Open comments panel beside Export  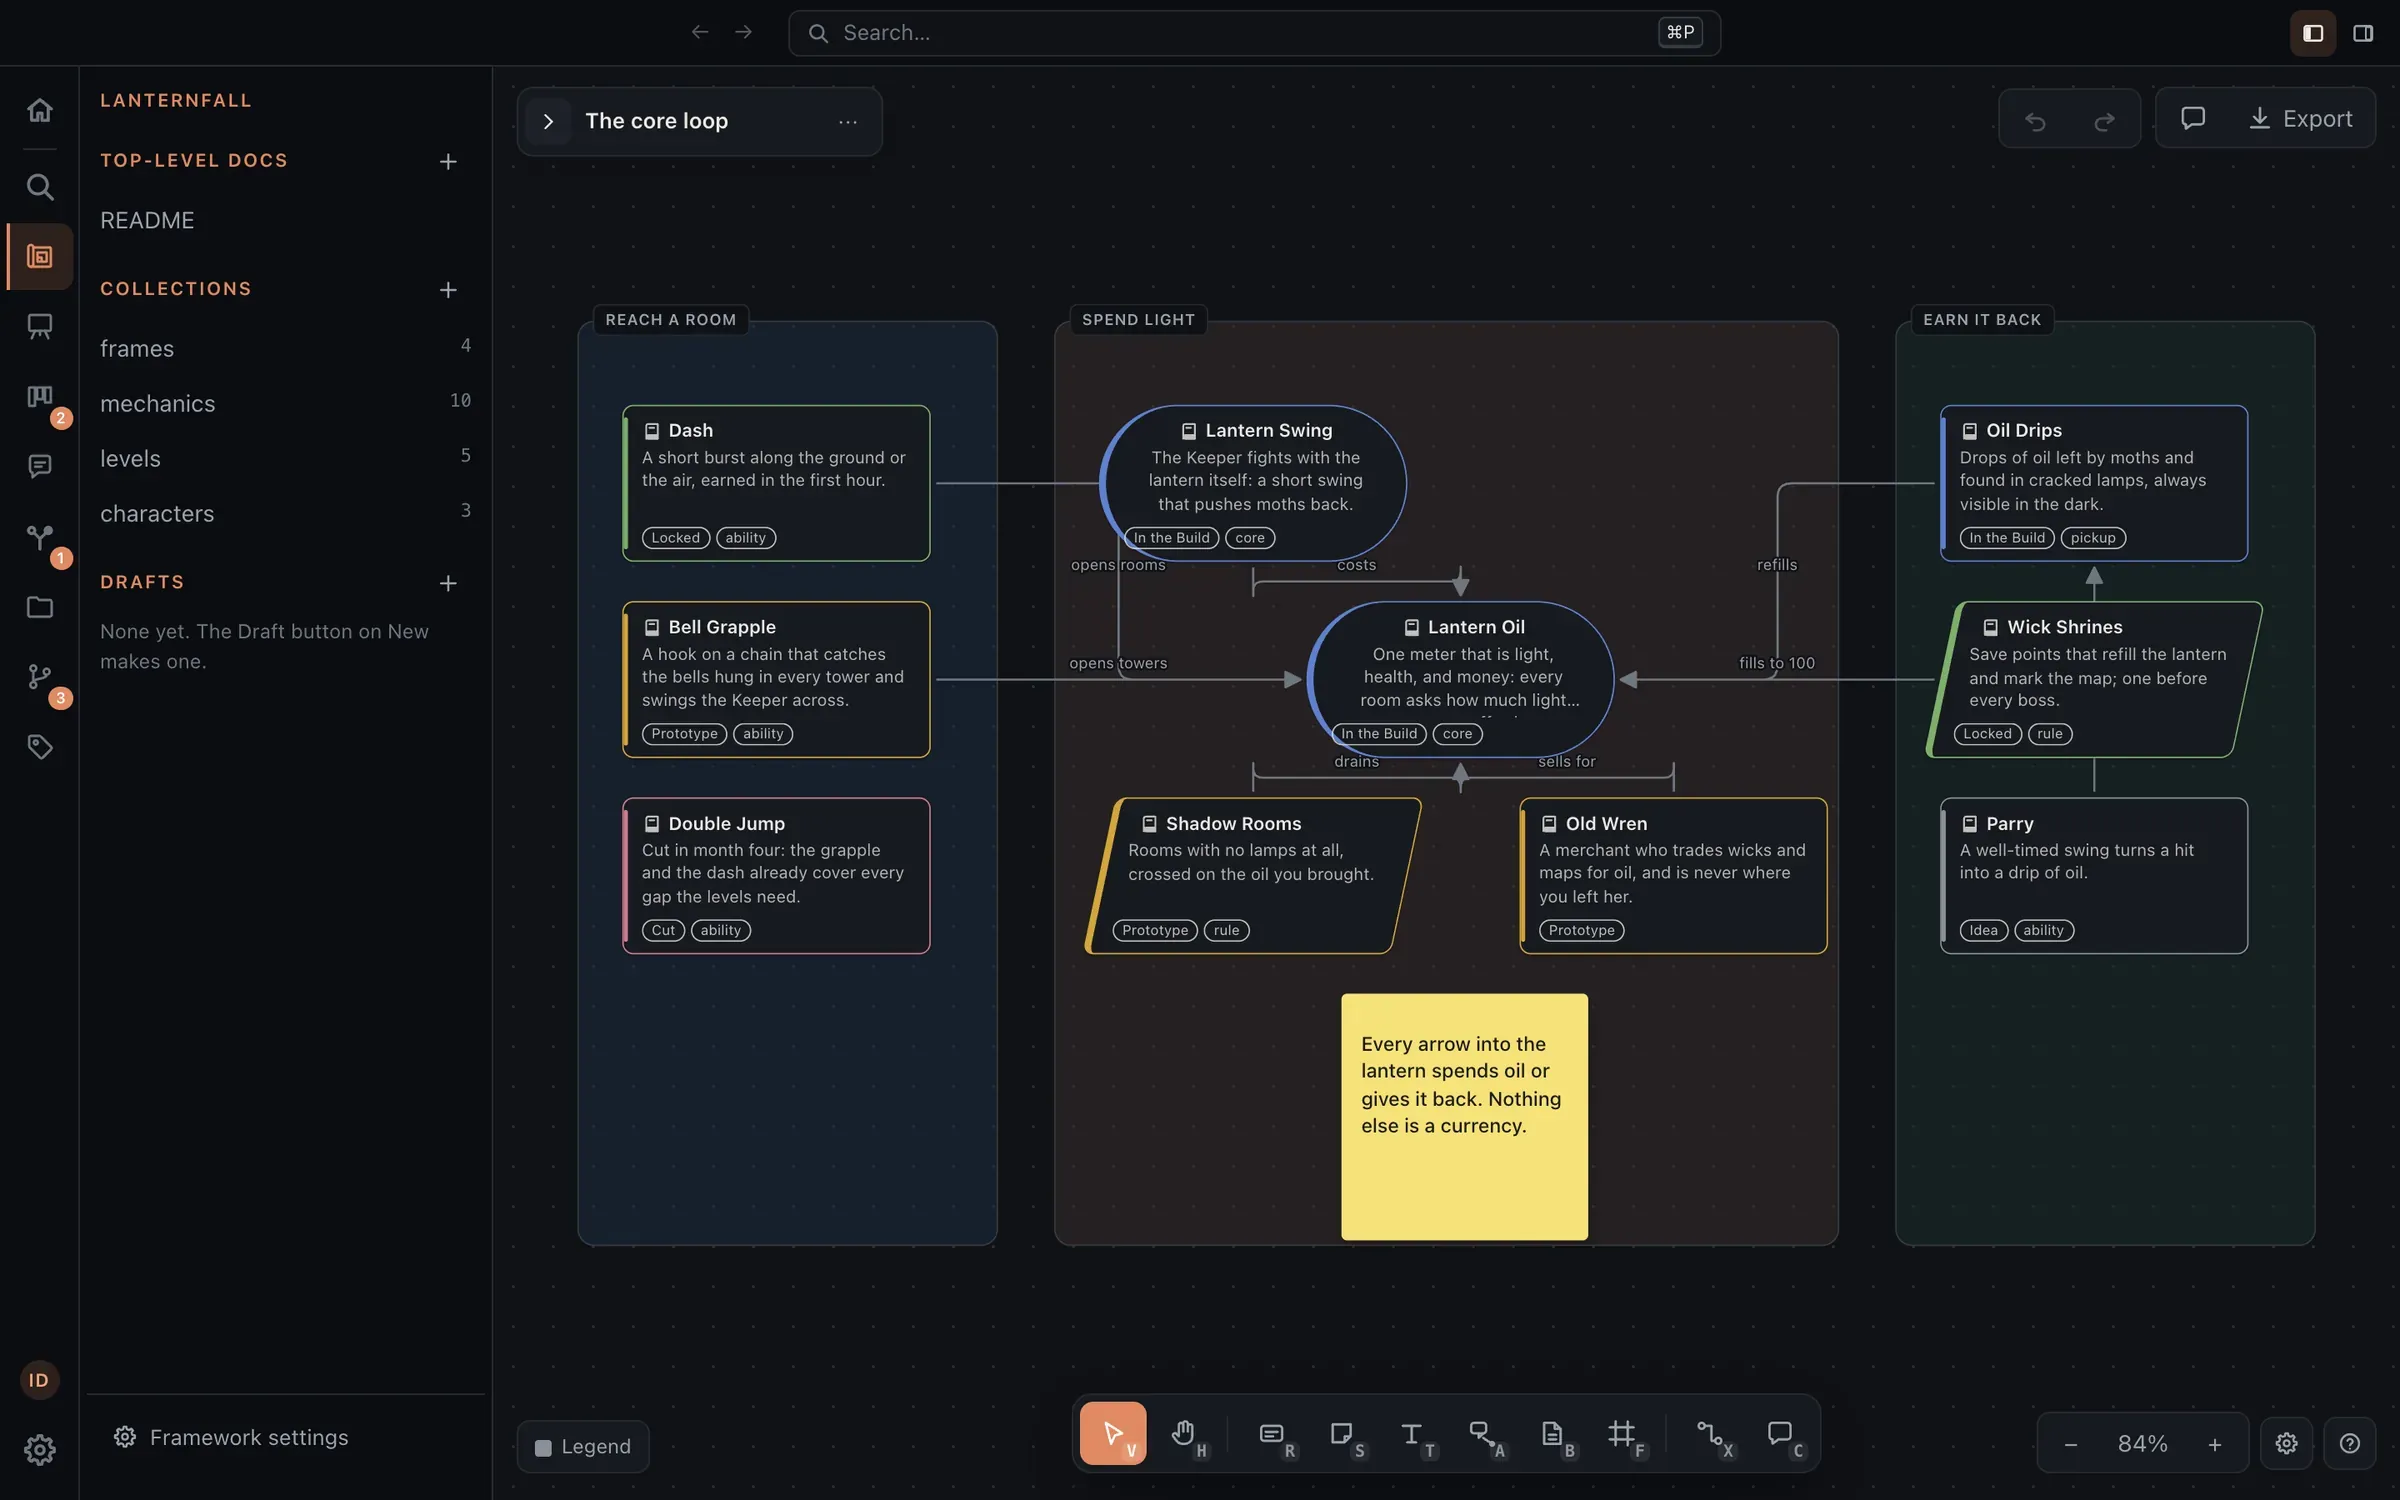coord(2192,118)
